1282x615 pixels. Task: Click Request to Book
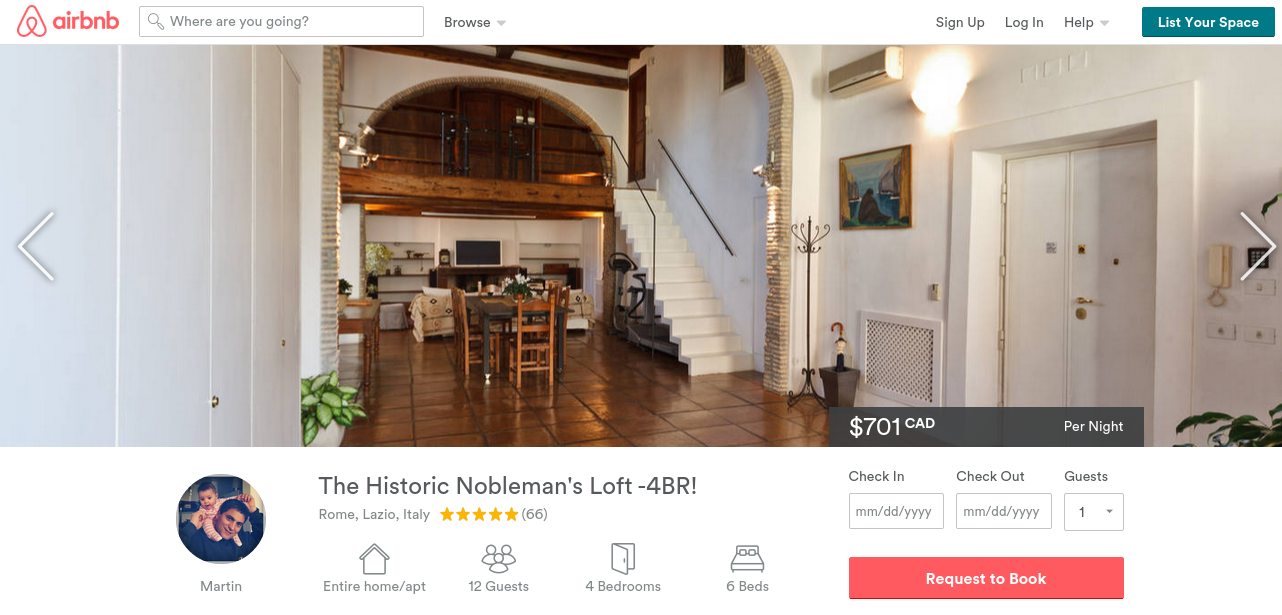(x=986, y=578)
